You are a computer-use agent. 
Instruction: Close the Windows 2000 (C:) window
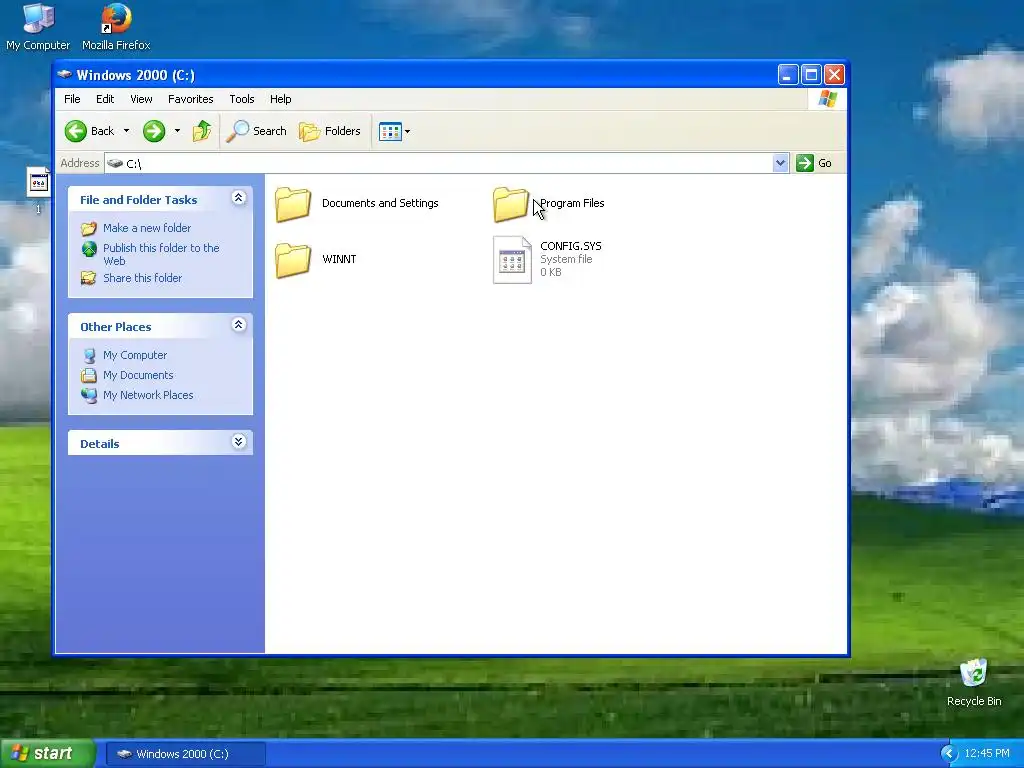(835, 75)
